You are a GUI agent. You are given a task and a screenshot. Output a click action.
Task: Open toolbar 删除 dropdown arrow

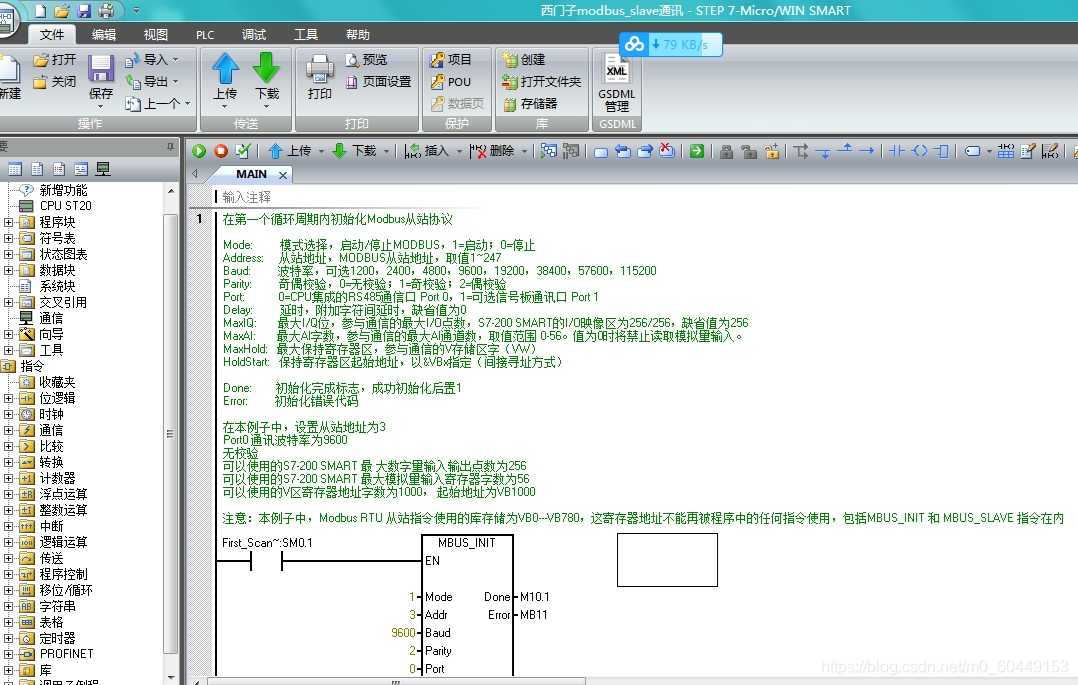[x=525, y=151]
